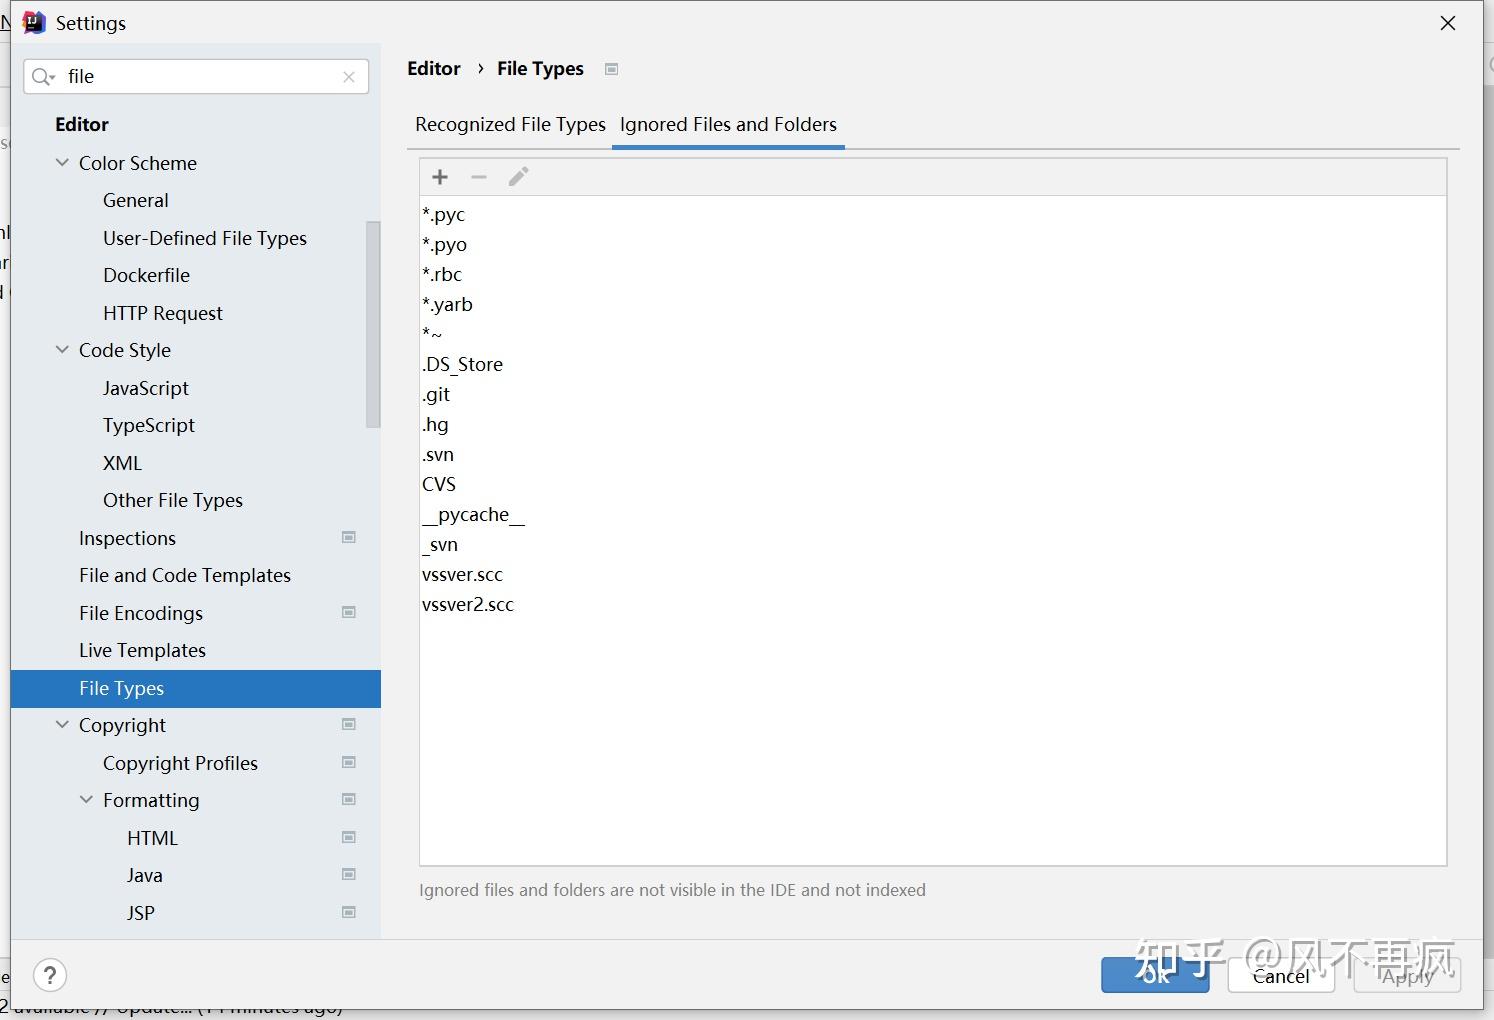Open File and Code Templates settings

tap(185, 576)
